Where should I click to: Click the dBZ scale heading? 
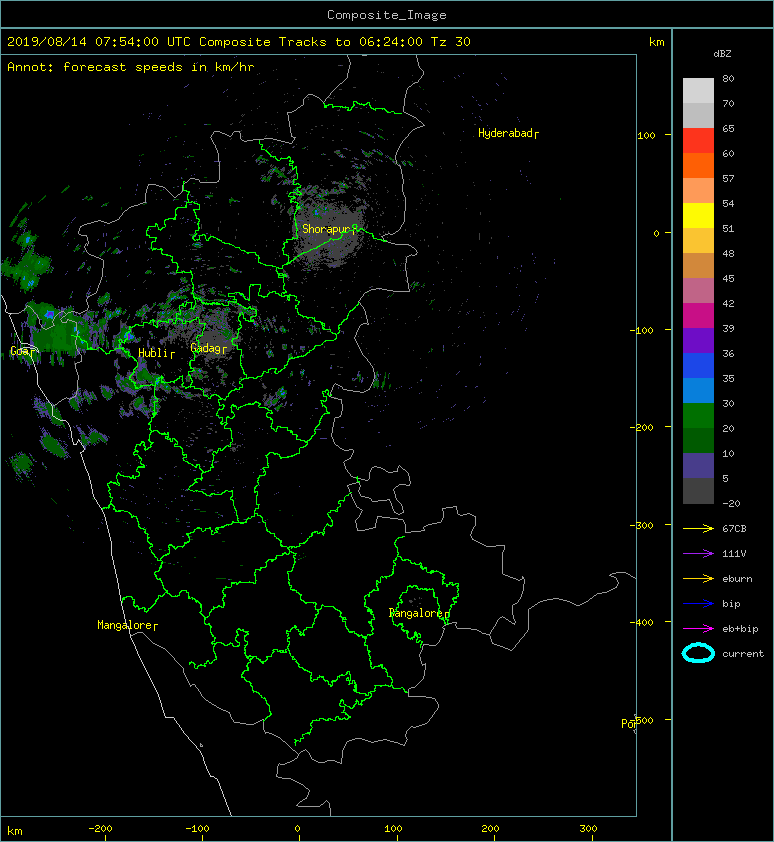coord(722,54)
